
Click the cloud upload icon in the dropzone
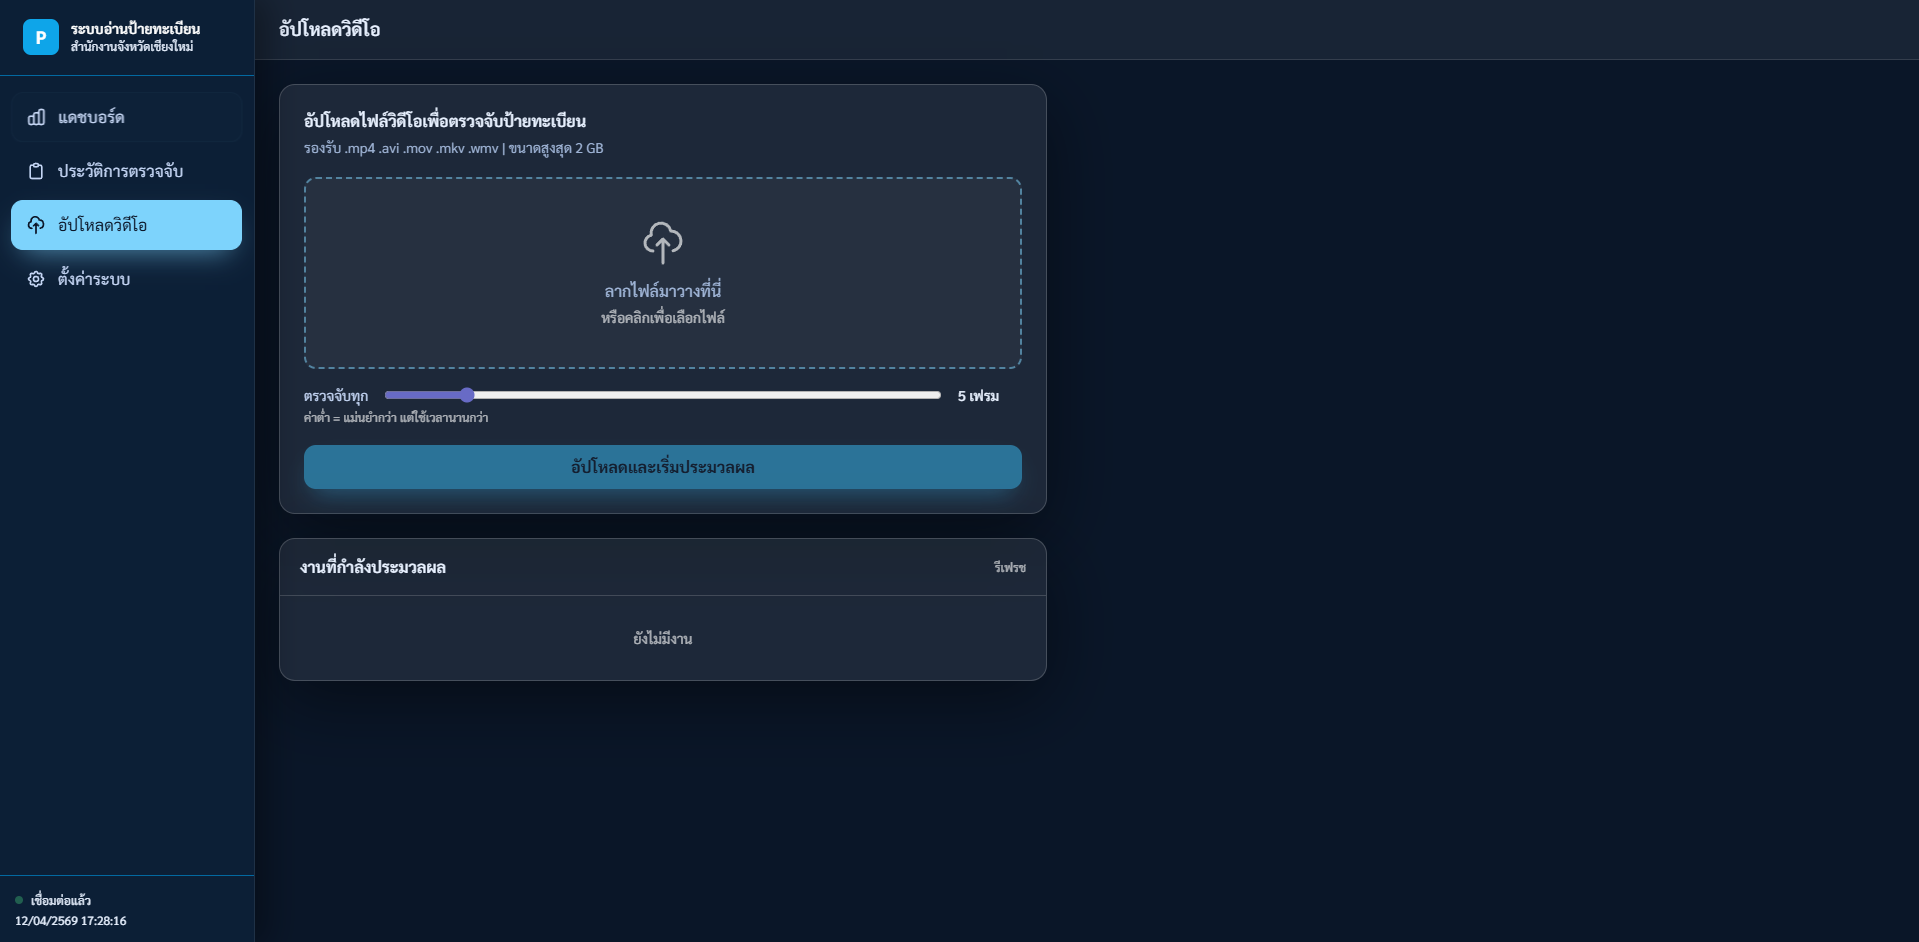[662, 242]
